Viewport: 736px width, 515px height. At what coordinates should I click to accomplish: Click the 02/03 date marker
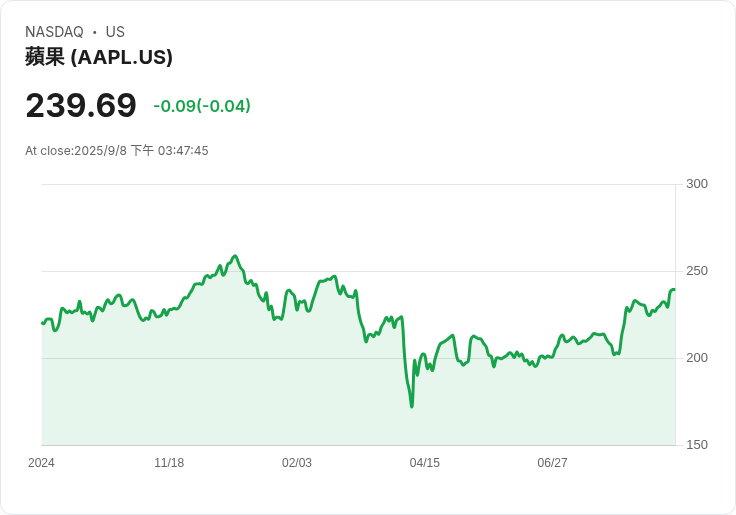click(297, 463)
